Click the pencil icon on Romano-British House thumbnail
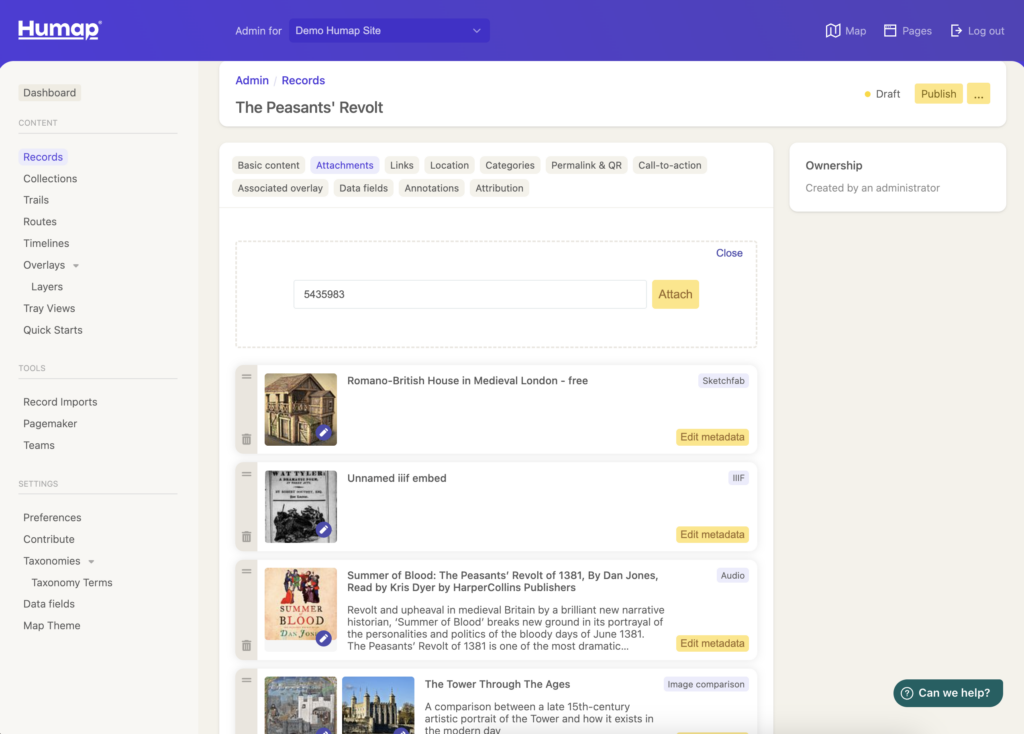1024x734 pixels. [x=323, y=433]
